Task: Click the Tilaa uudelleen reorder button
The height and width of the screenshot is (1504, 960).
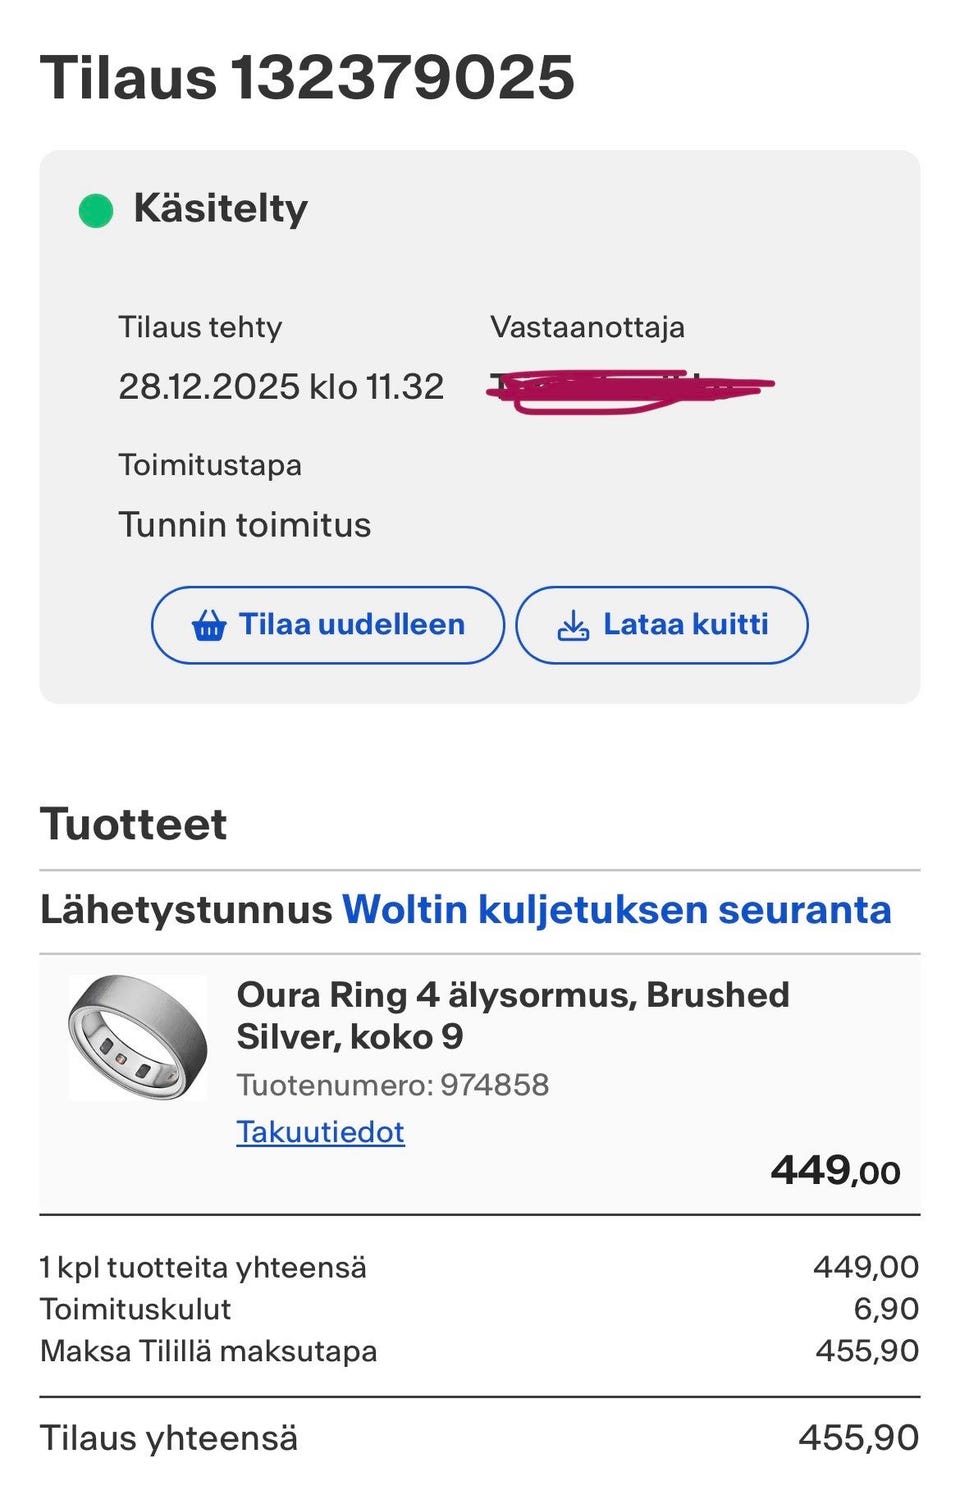Action: [327, 625]
